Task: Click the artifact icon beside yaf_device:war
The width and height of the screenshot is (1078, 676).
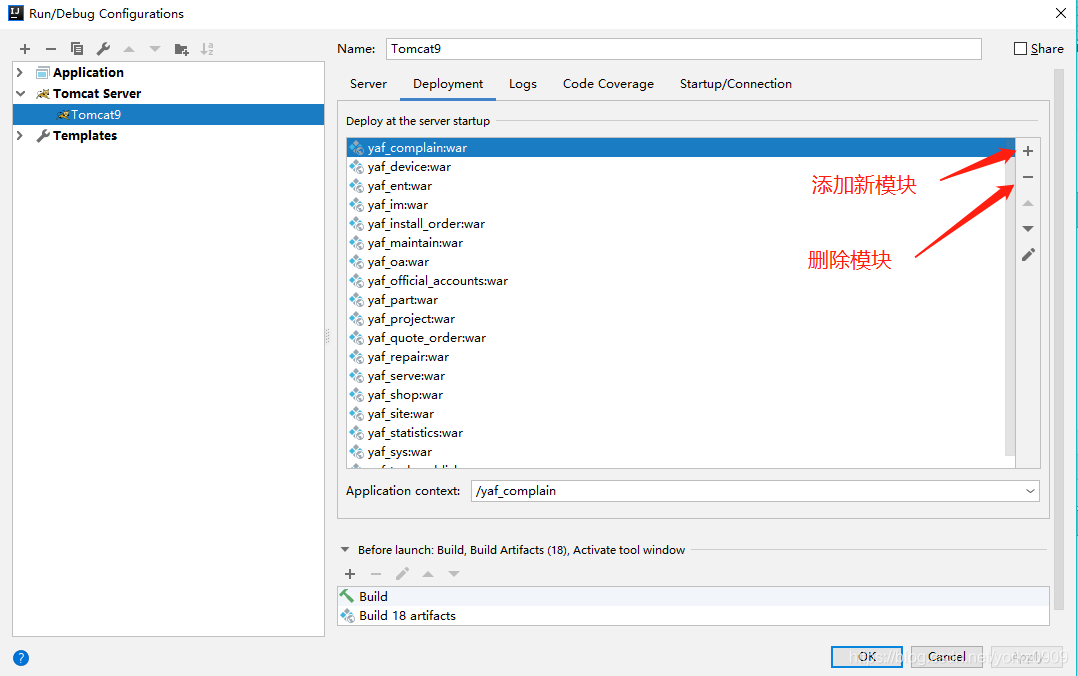Action: point(356,167)
